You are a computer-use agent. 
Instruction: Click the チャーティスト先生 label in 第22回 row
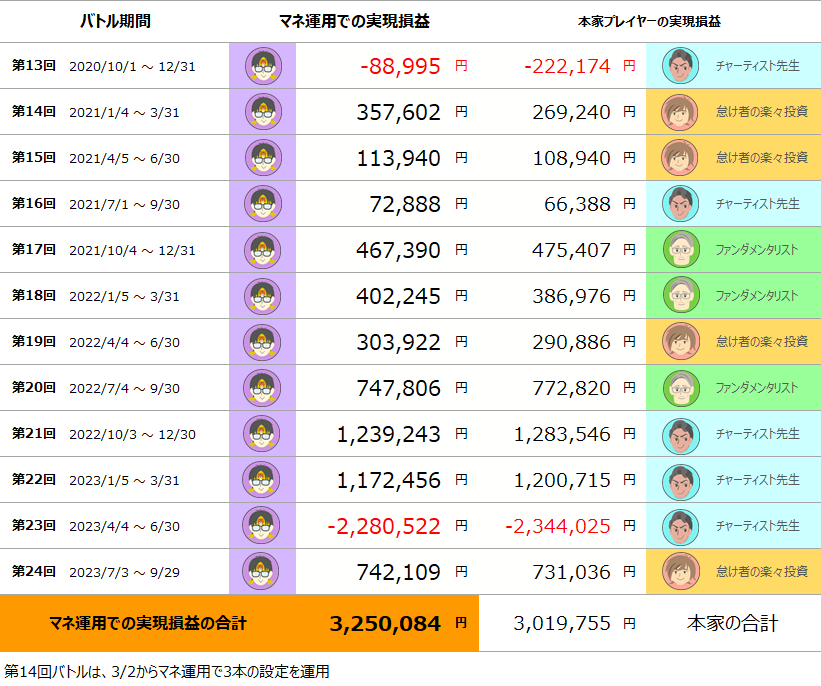click(x=758, y=480)
